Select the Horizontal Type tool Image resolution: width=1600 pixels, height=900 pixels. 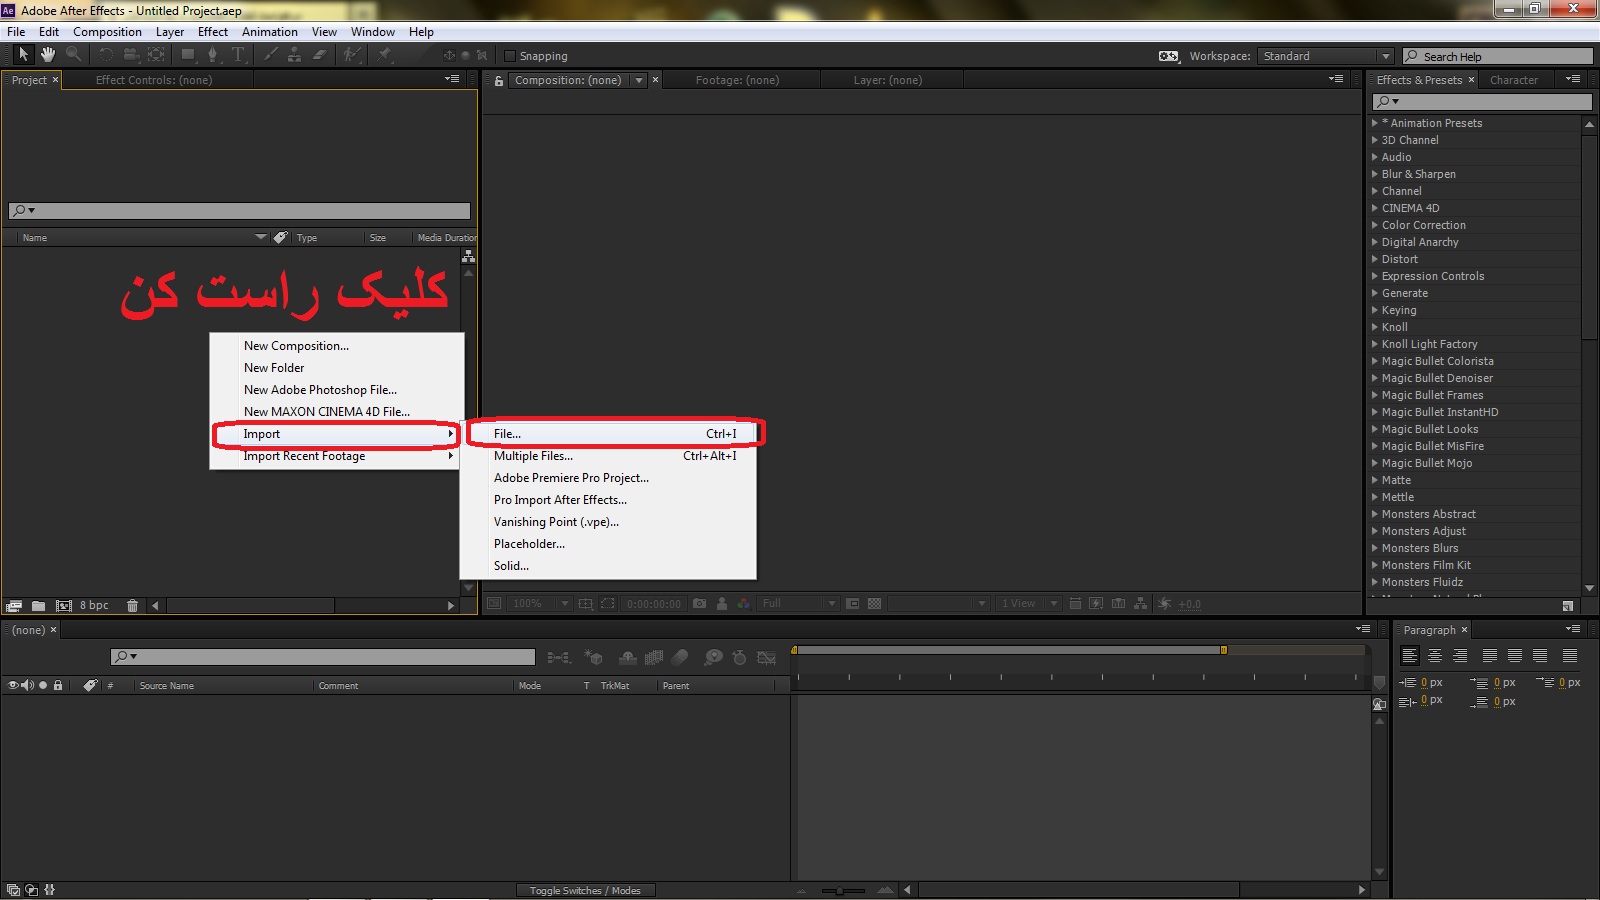tap(238, 55)
